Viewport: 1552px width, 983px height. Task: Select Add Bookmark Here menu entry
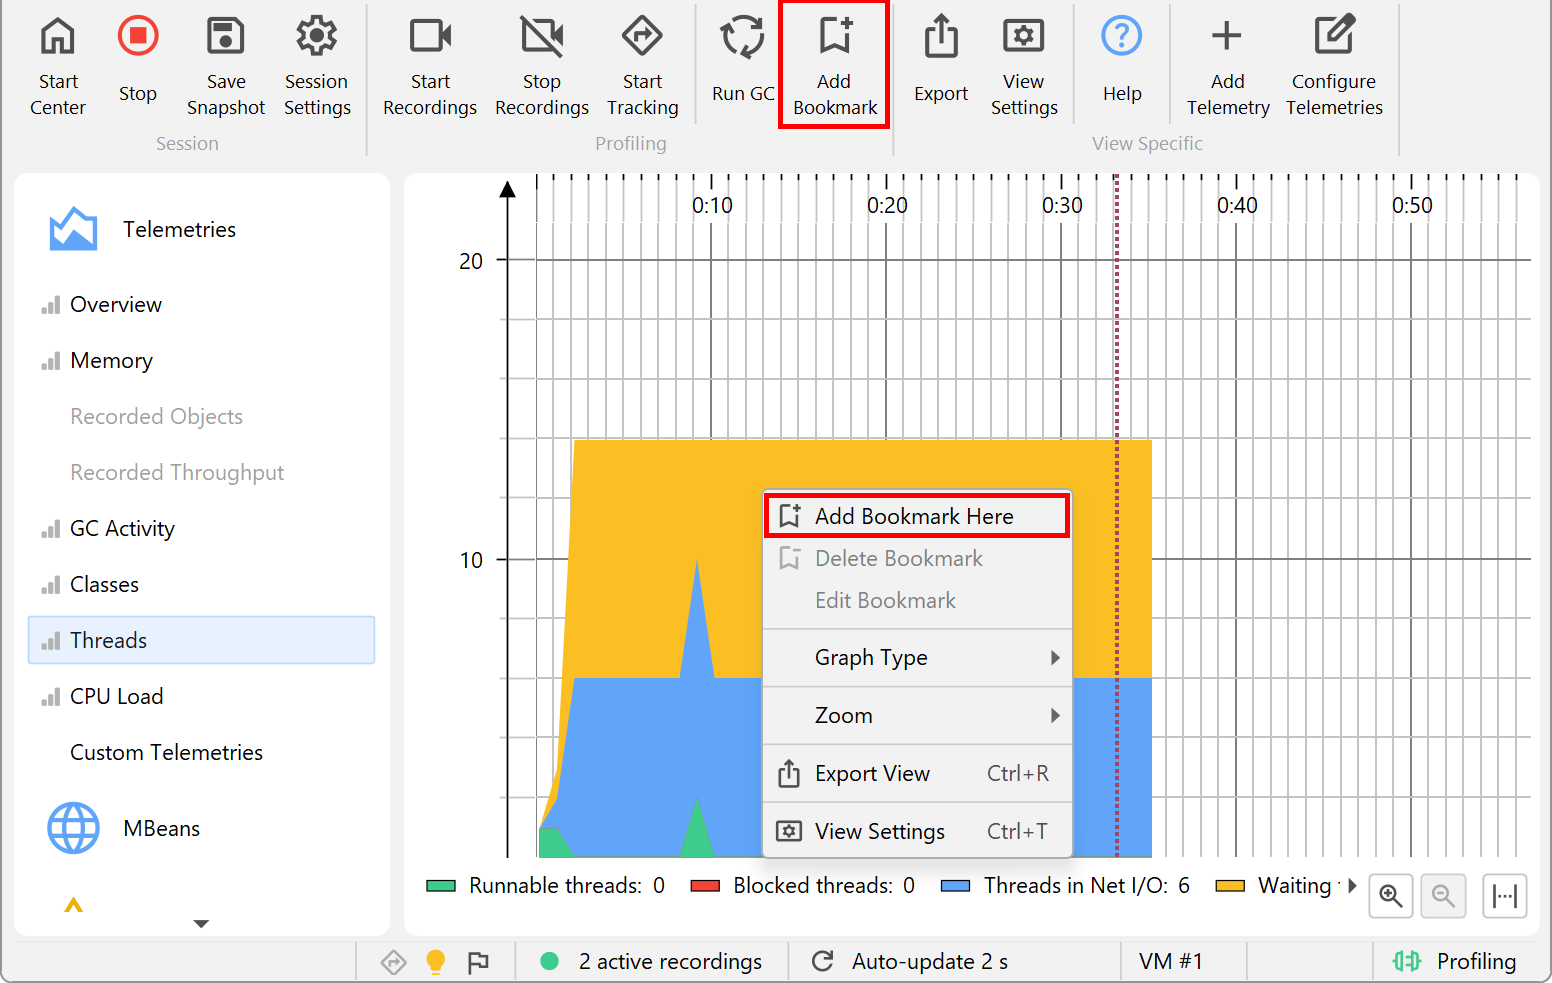(914, 516)
